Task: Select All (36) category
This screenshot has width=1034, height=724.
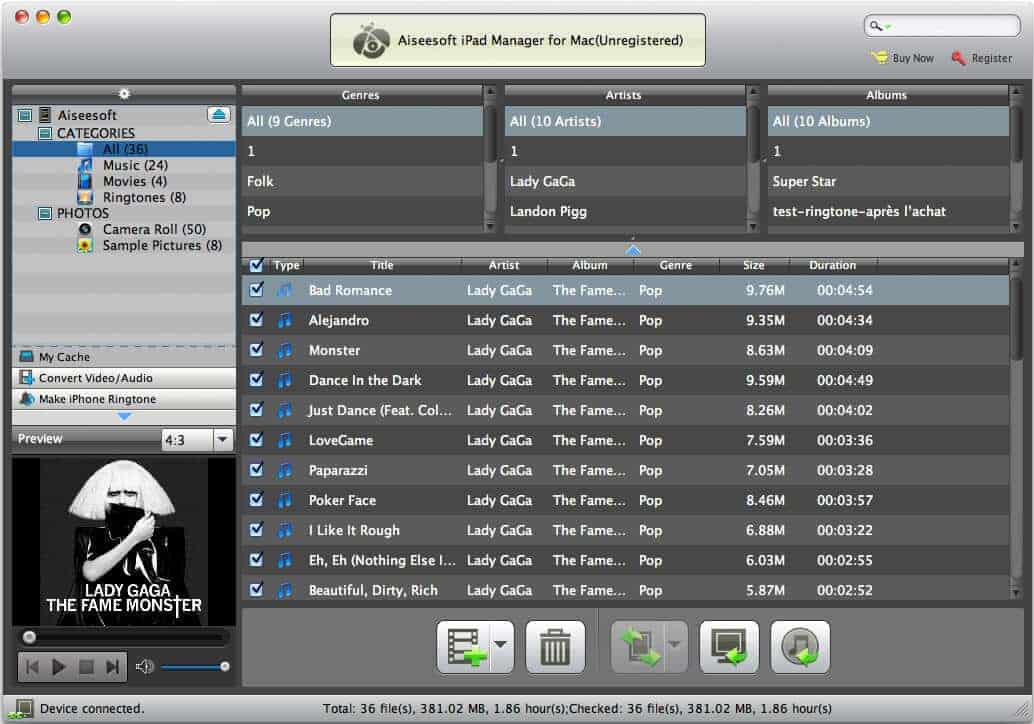Action: (x=124, y=149)
